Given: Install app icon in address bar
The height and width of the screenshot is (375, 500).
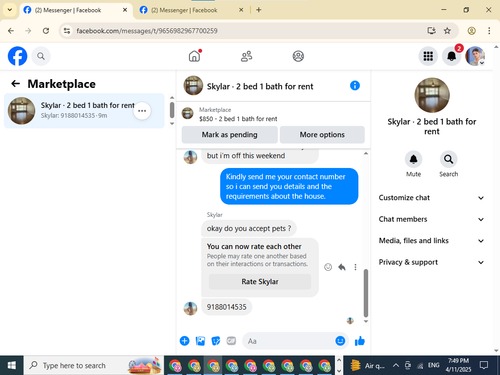Looking at the screenshot, I should point(431,31).
